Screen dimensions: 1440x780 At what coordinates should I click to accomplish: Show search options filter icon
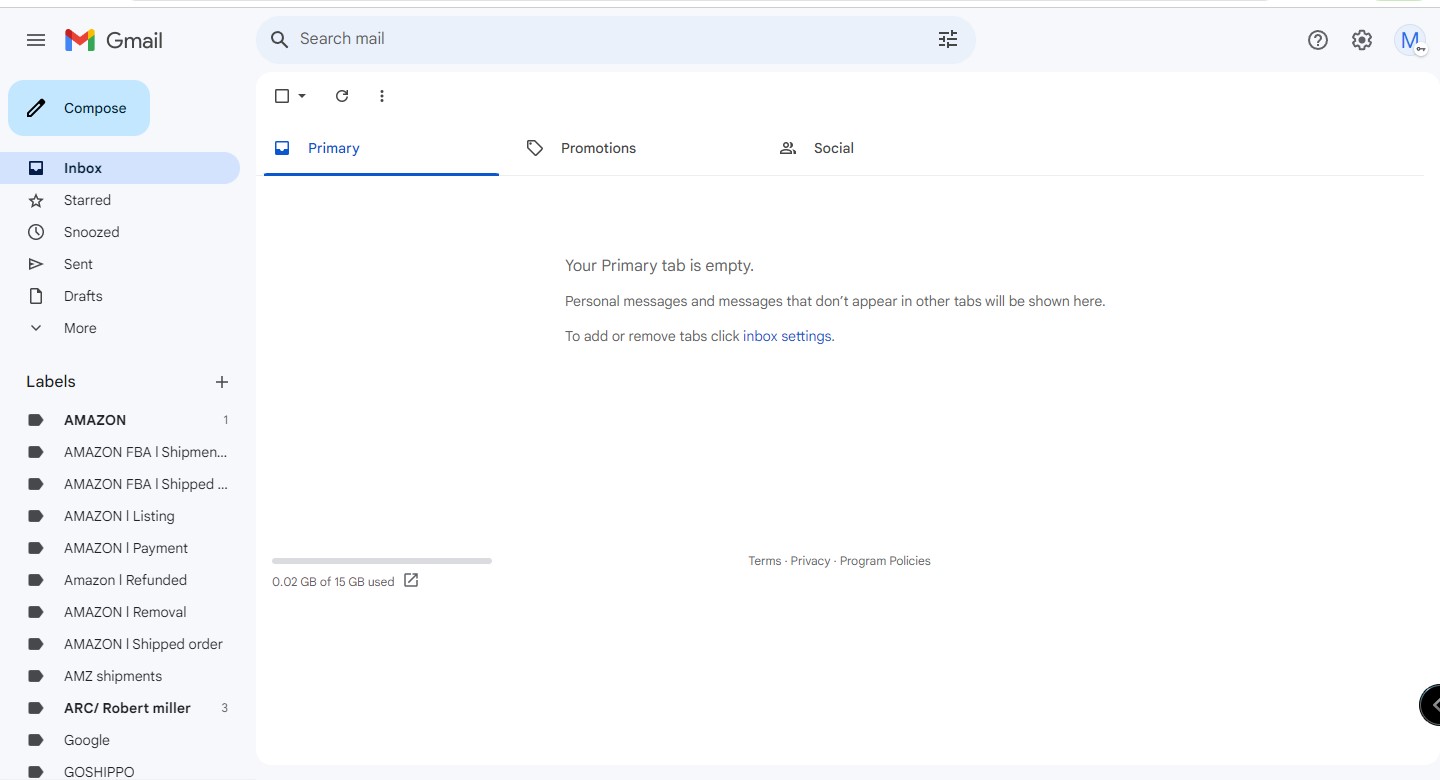pyautogui.click(x=947, y=39)
